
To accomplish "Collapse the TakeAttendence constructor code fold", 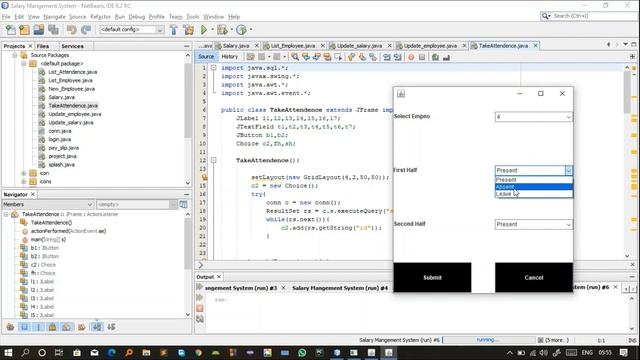I will (213, 160).
